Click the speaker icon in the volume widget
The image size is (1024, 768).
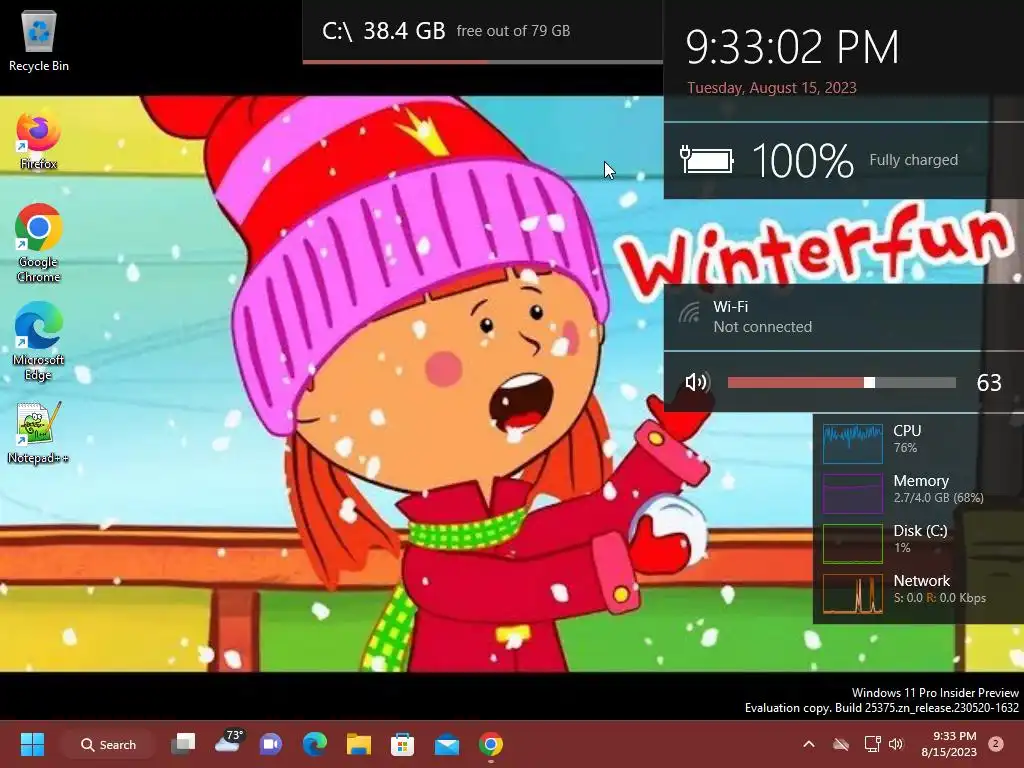(696, 382)
